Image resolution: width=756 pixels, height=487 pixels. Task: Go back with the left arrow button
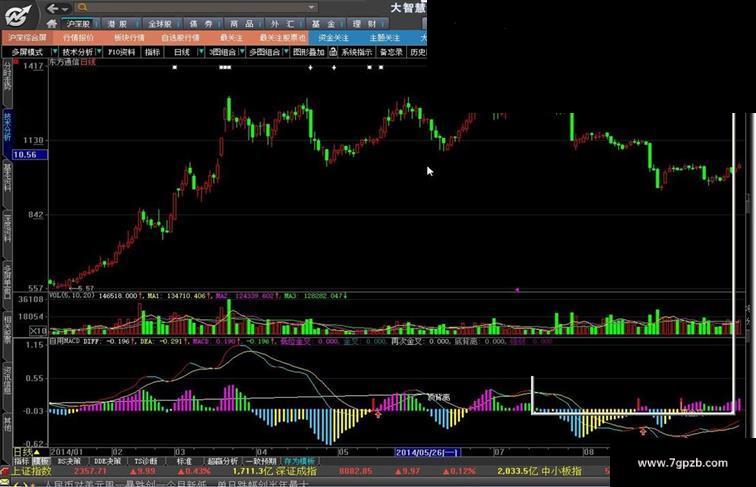pyautogui.click(x=53, y=8)
